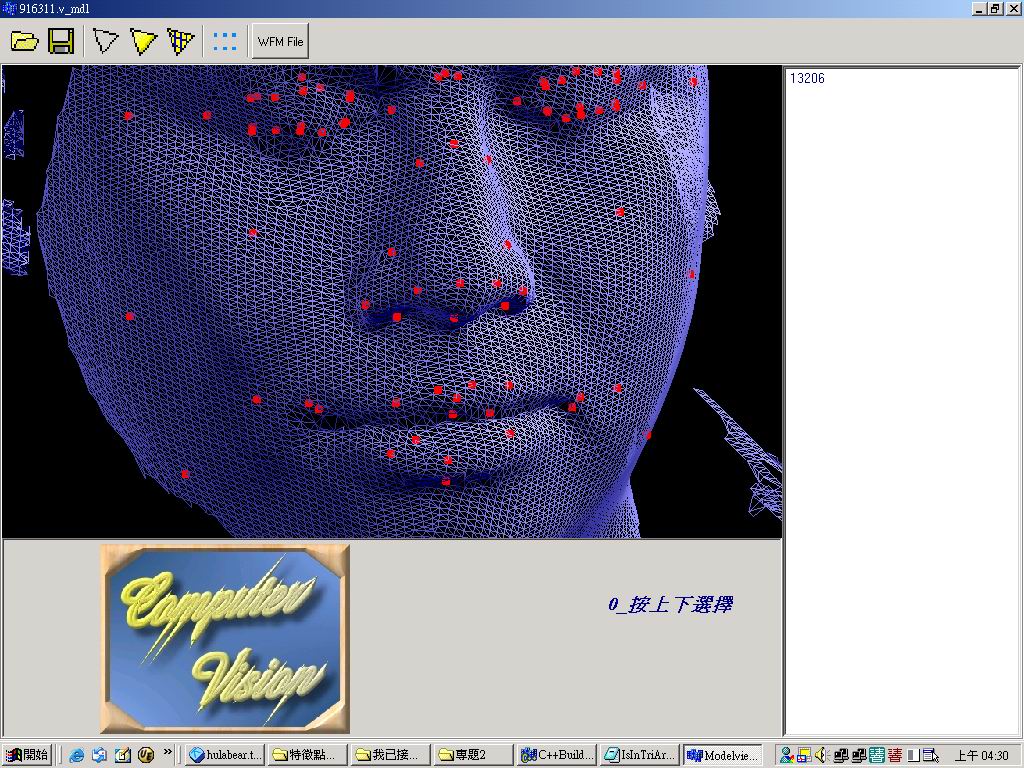Select the outline triangle wireframe mode
The width and height of the screenshot is (1024, 768).
106,41
